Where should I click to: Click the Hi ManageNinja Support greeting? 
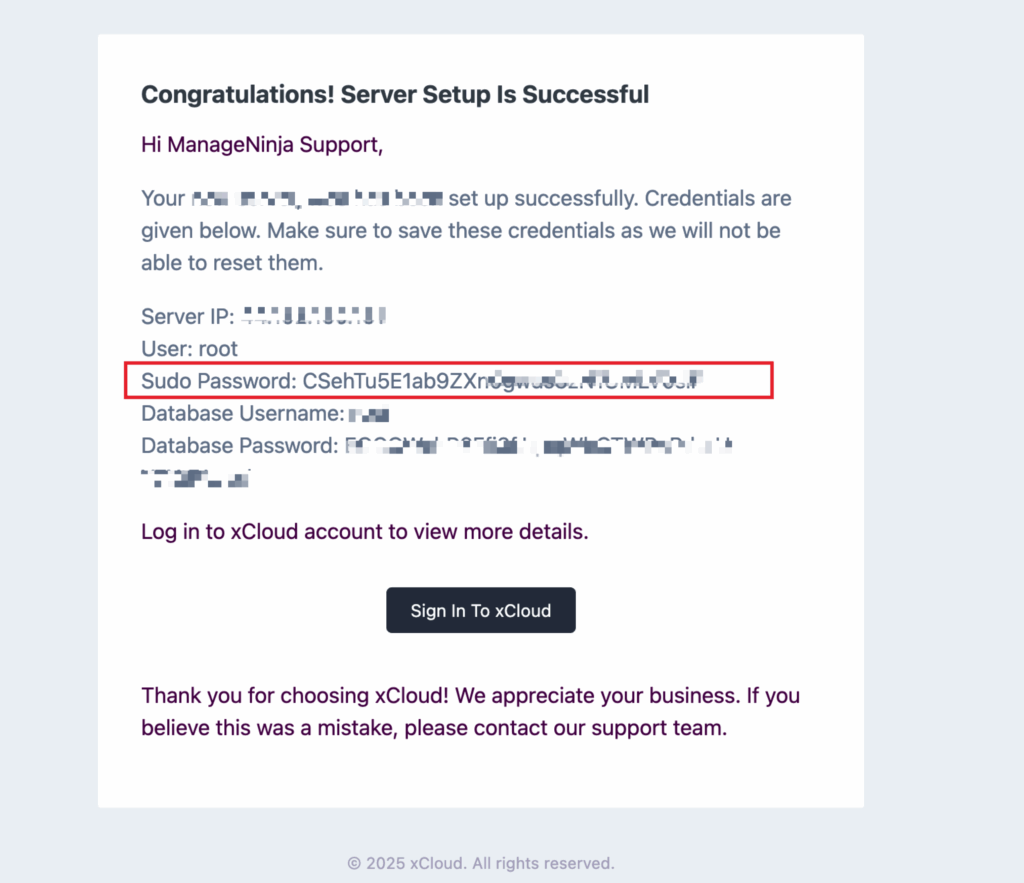[x=262, y=144]
